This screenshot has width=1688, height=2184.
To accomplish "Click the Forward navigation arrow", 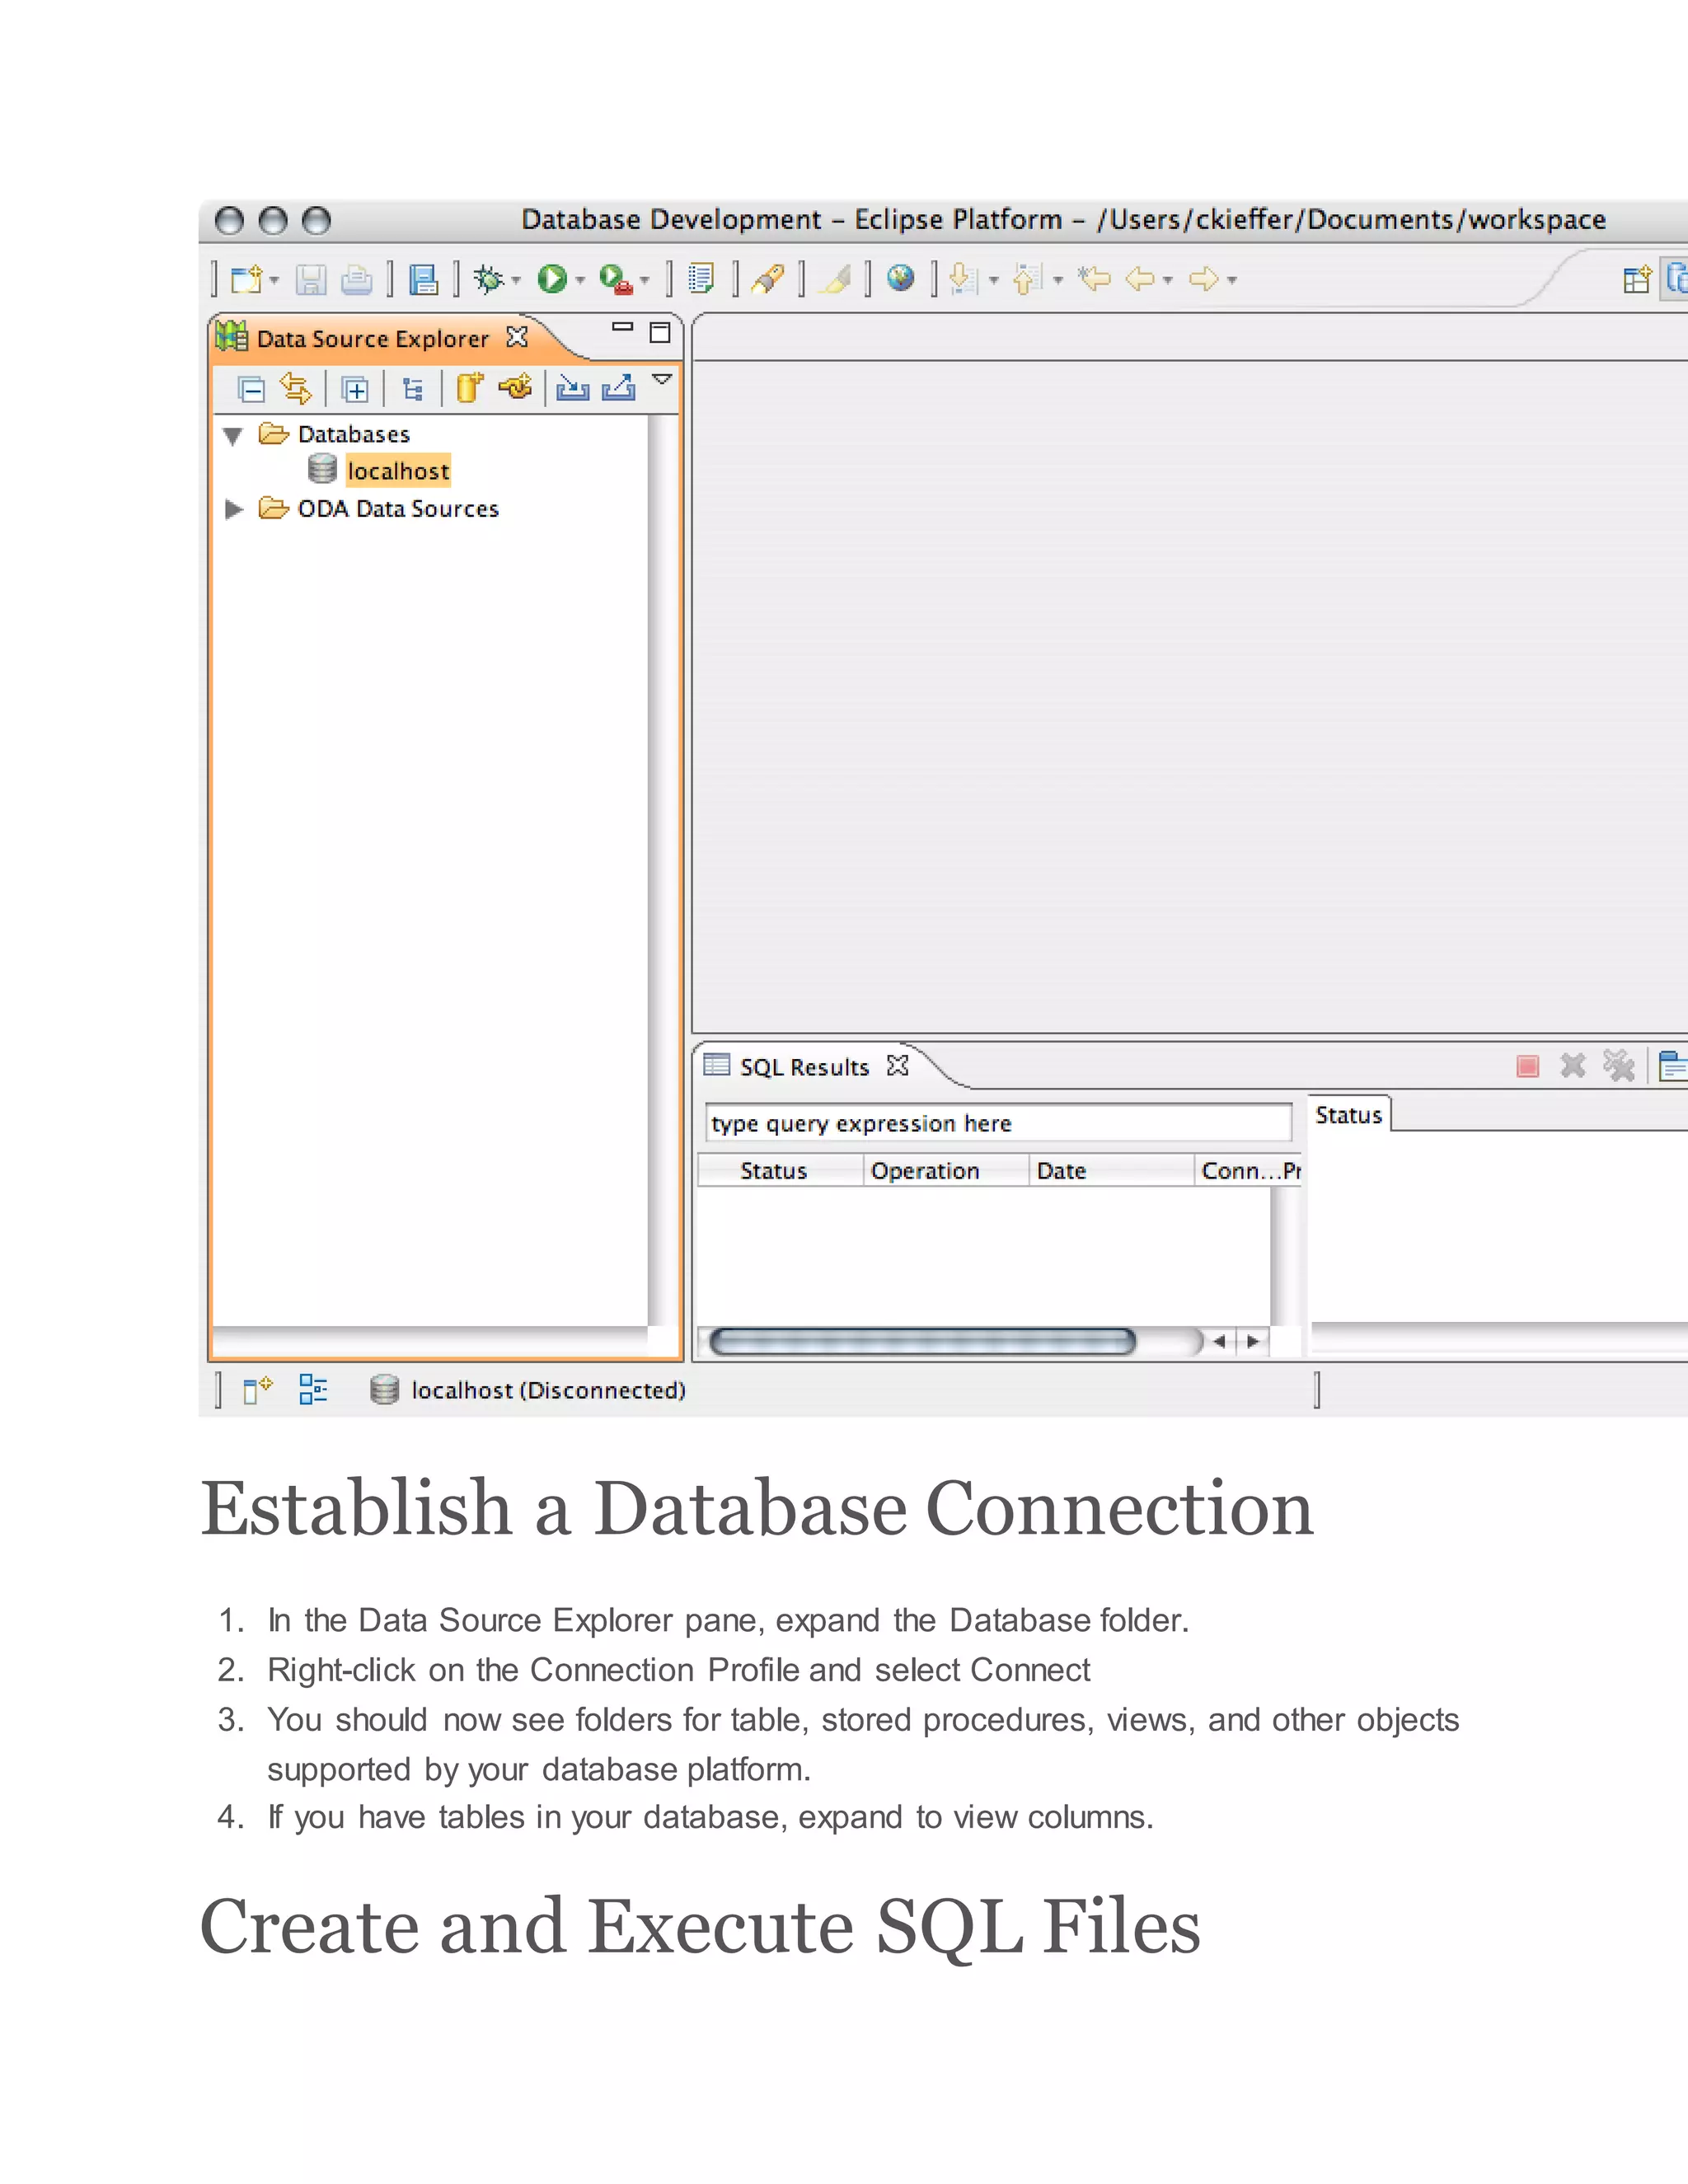I will click(1204, 279).
